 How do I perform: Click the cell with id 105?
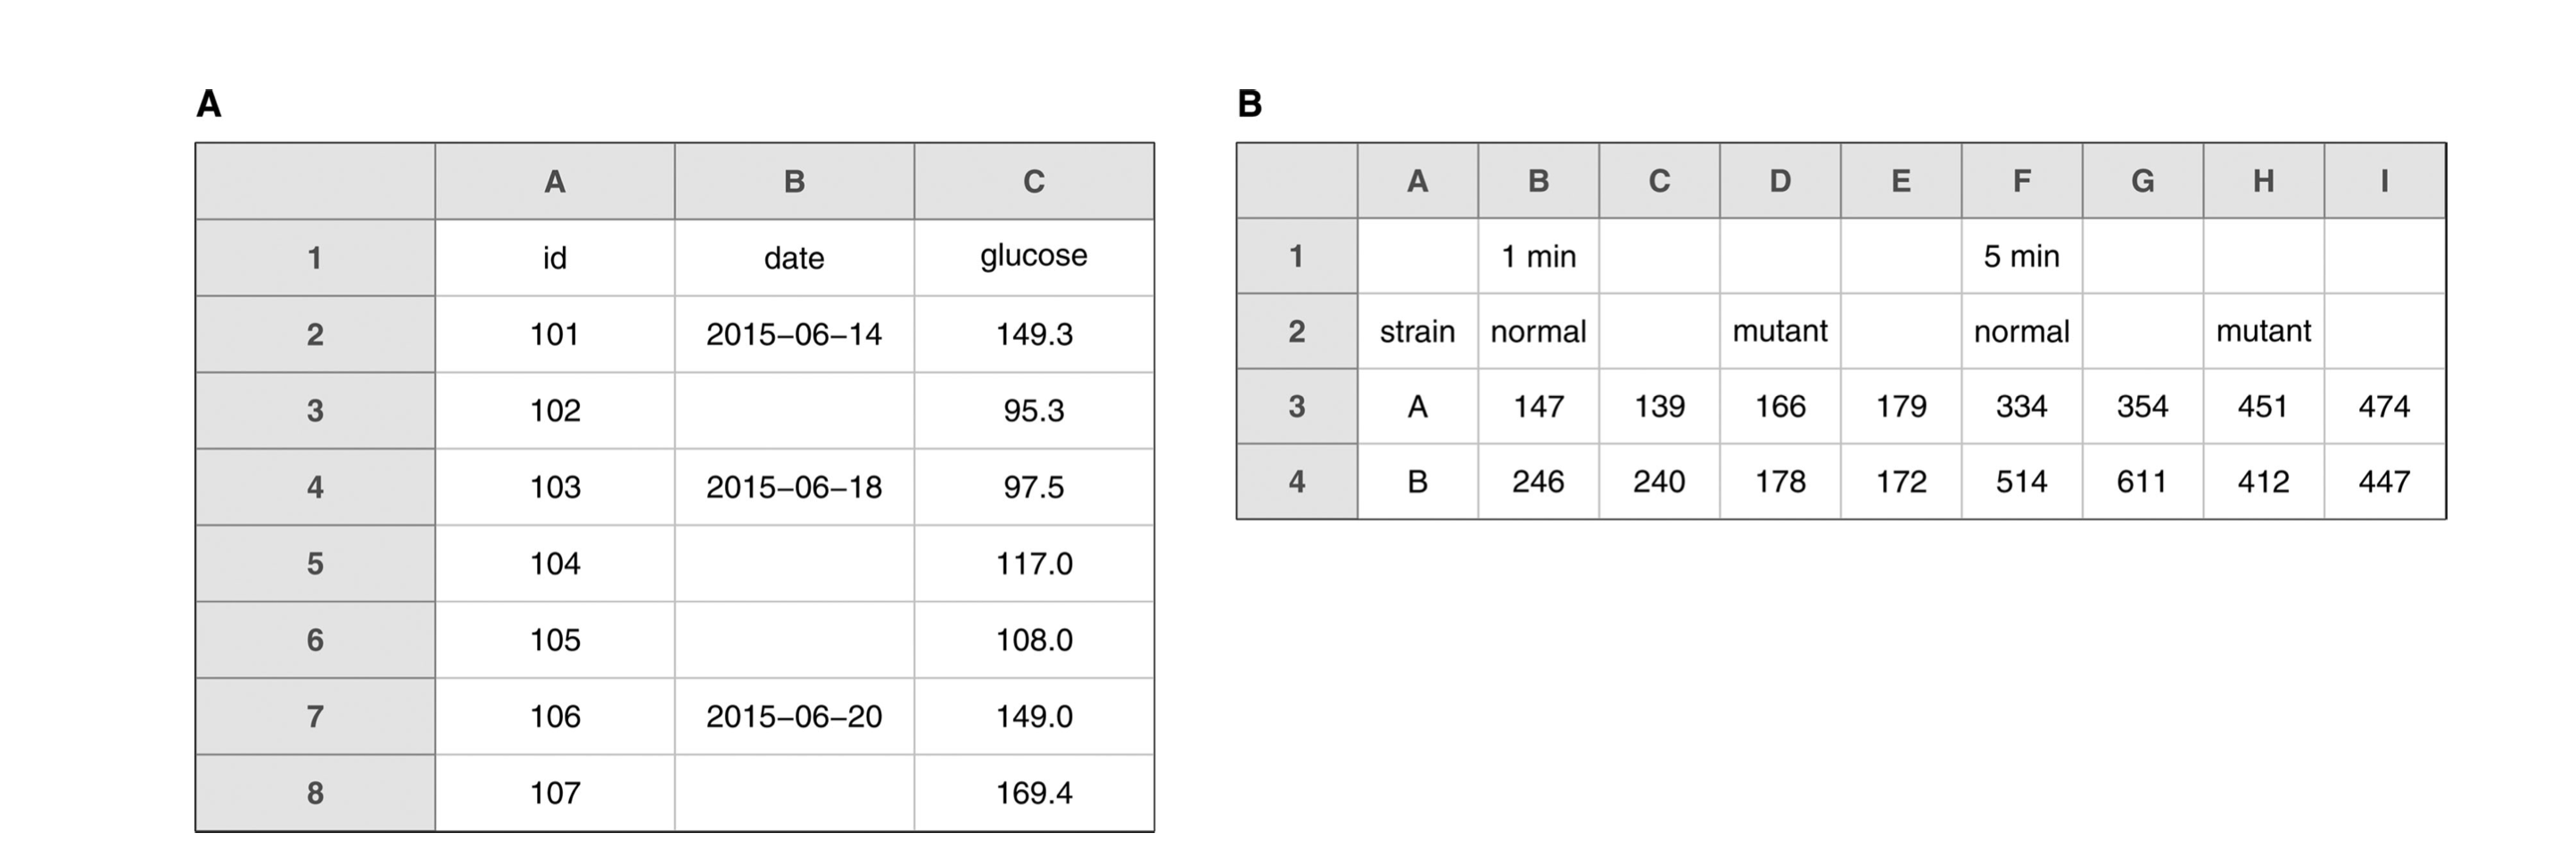(555, 640)
